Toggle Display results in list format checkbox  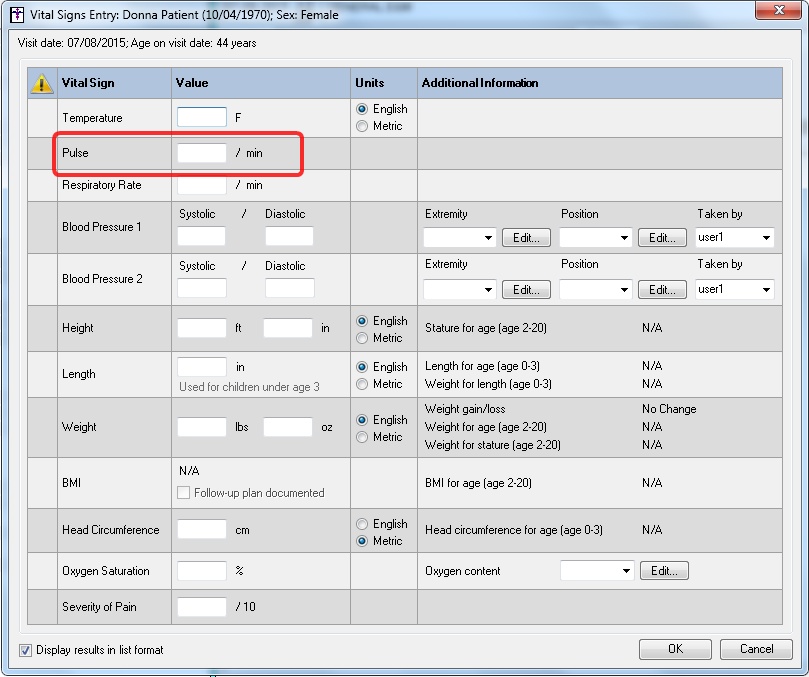click(x=26, y=650)
